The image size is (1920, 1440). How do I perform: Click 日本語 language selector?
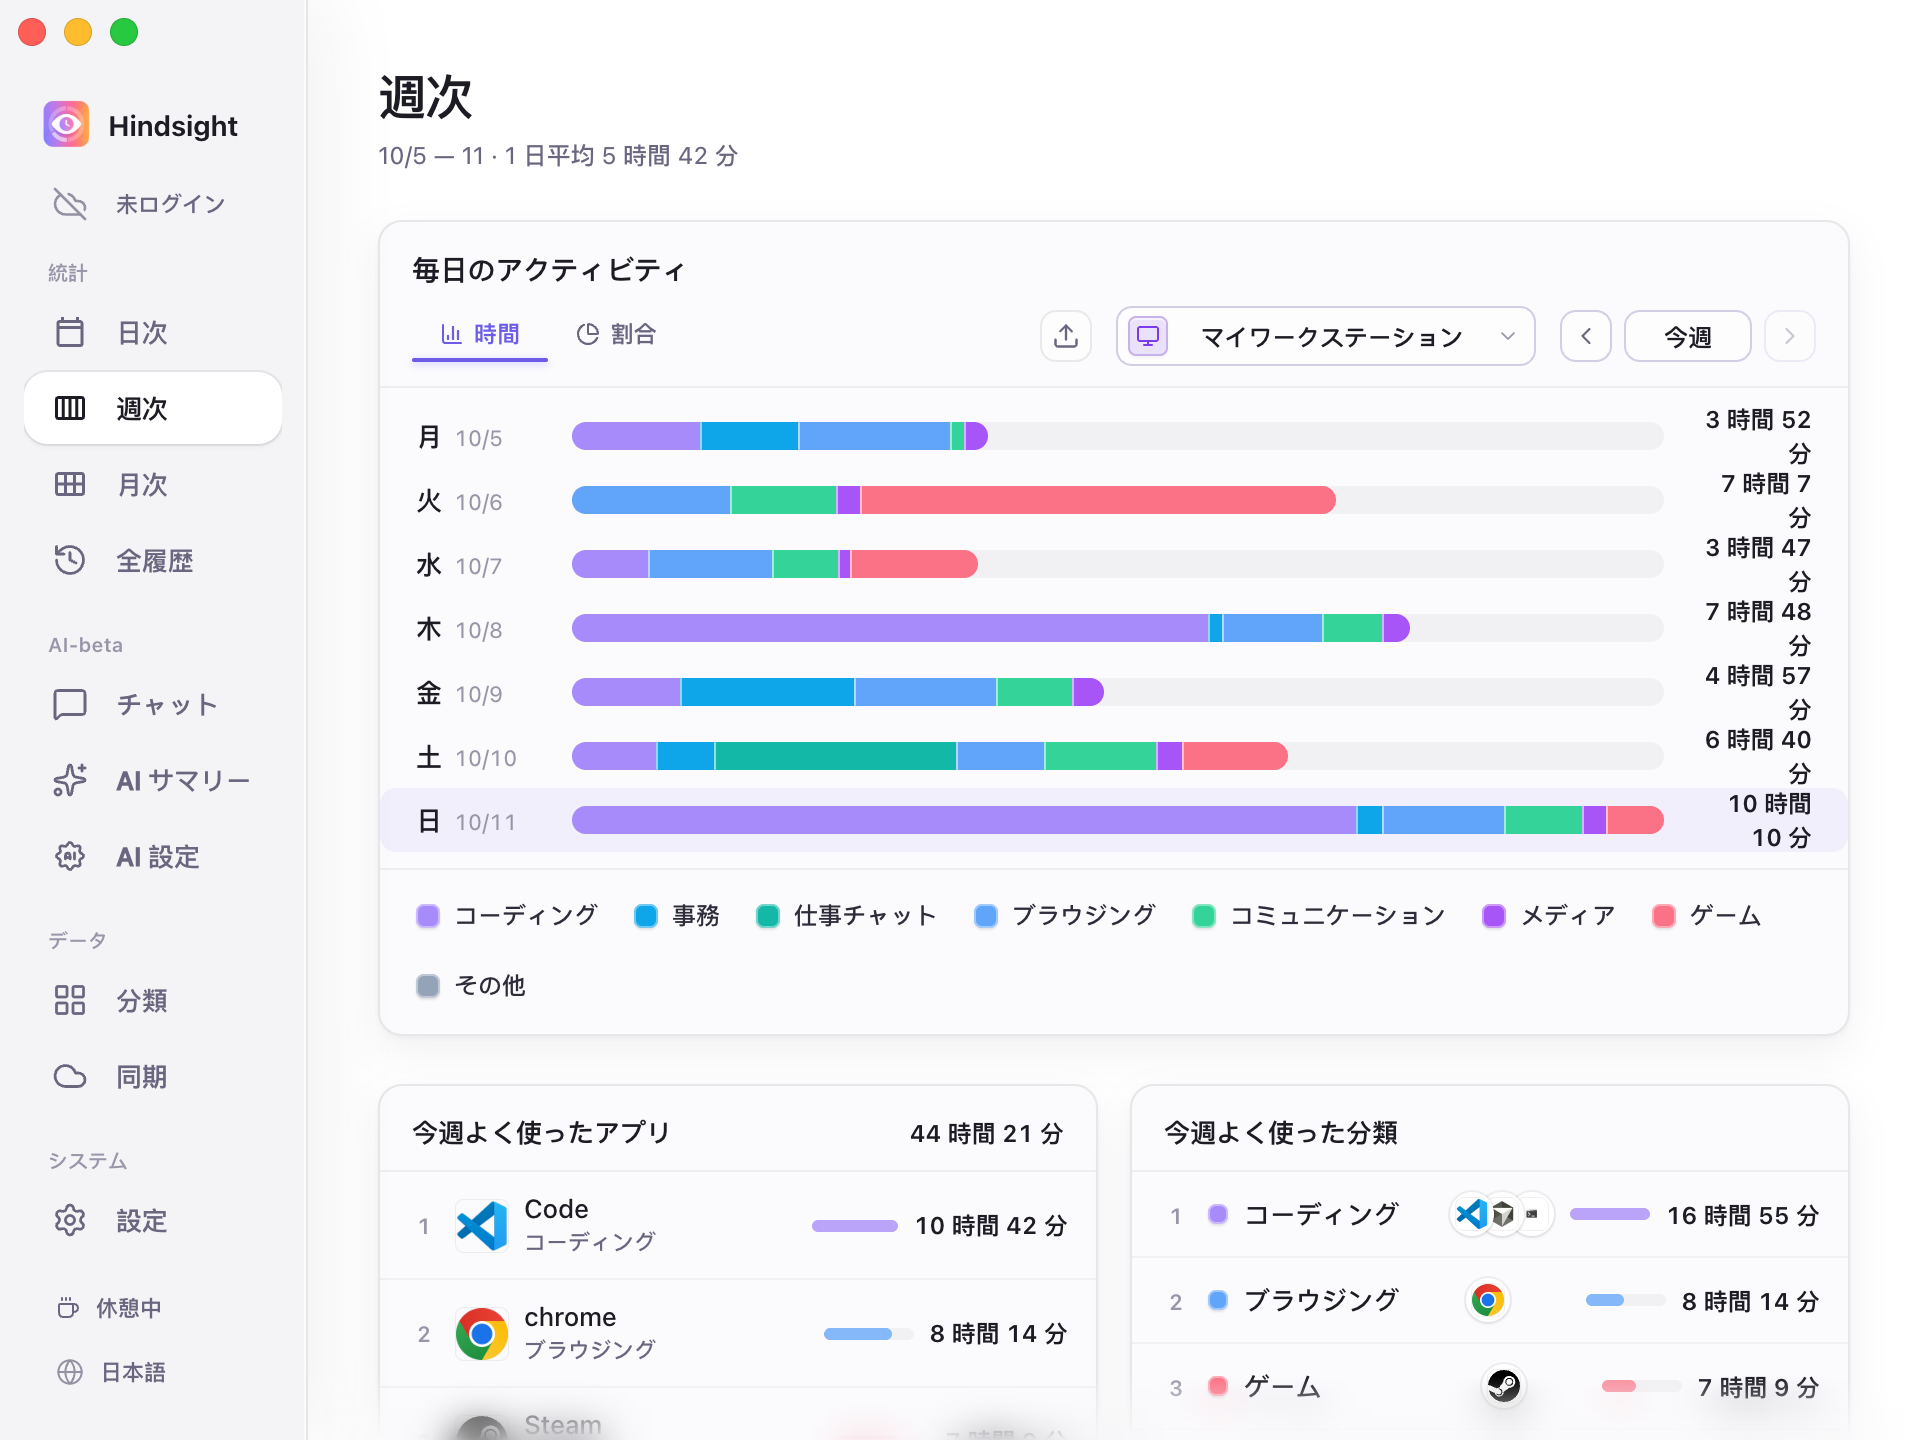coord(112,1372)
